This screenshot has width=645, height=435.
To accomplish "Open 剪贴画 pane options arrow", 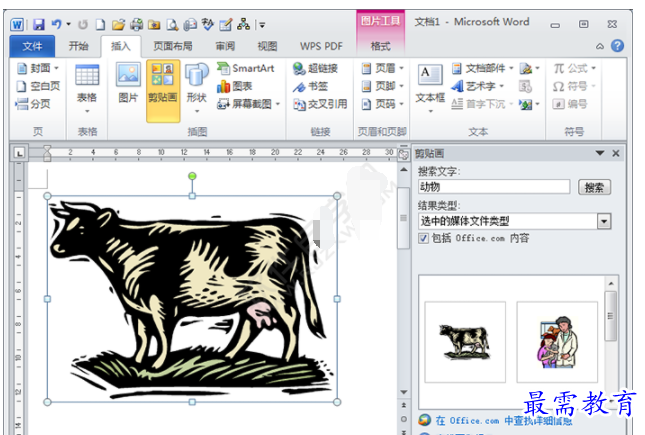I will click(600, 153).
